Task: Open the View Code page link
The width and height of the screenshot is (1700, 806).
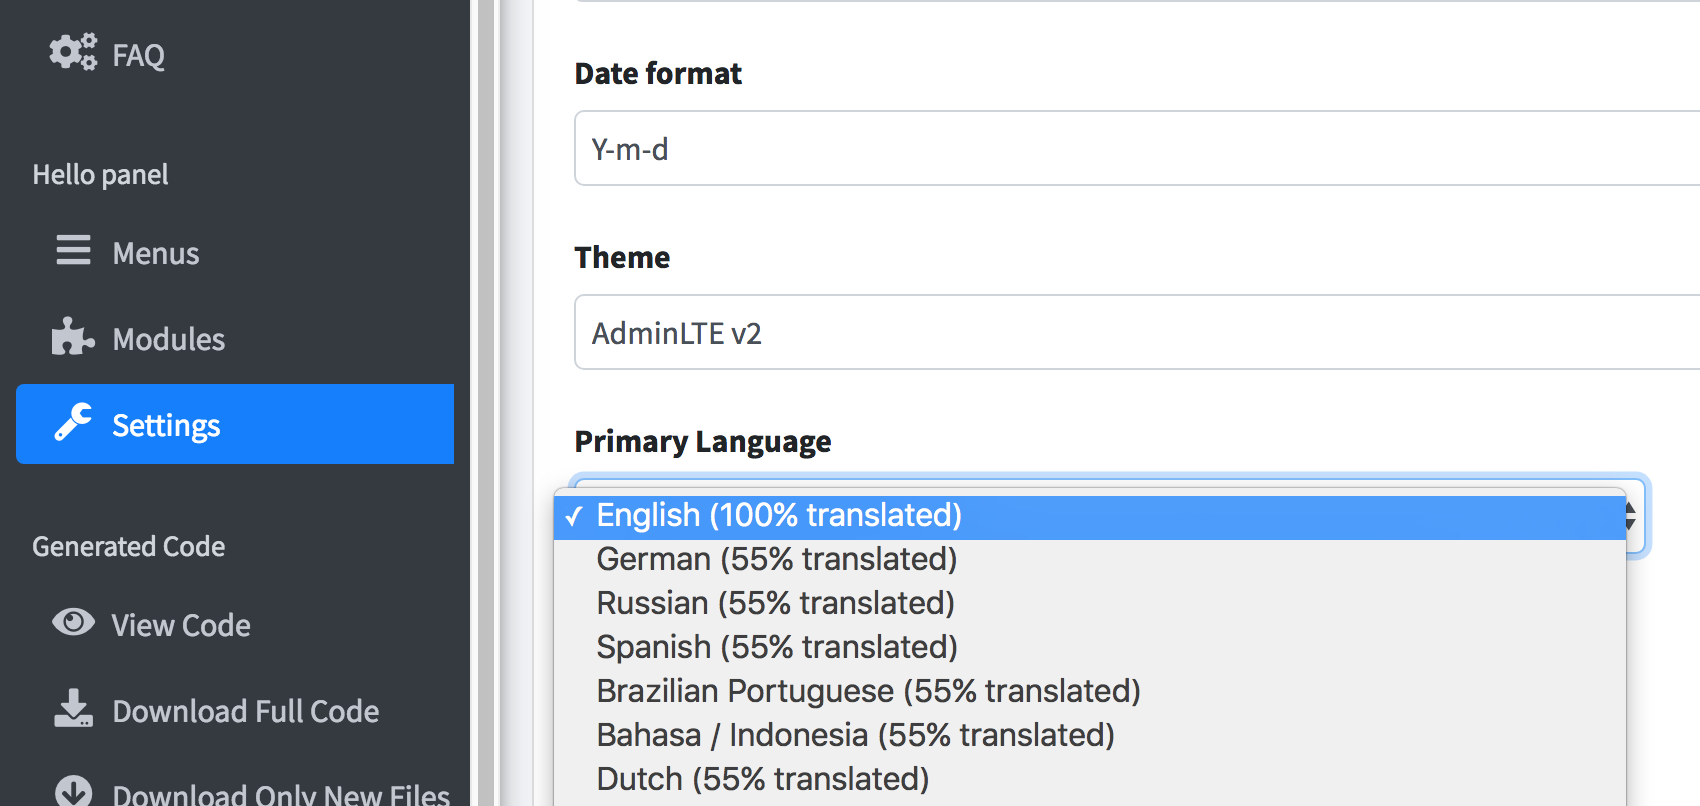Action: tap(181, 625)
